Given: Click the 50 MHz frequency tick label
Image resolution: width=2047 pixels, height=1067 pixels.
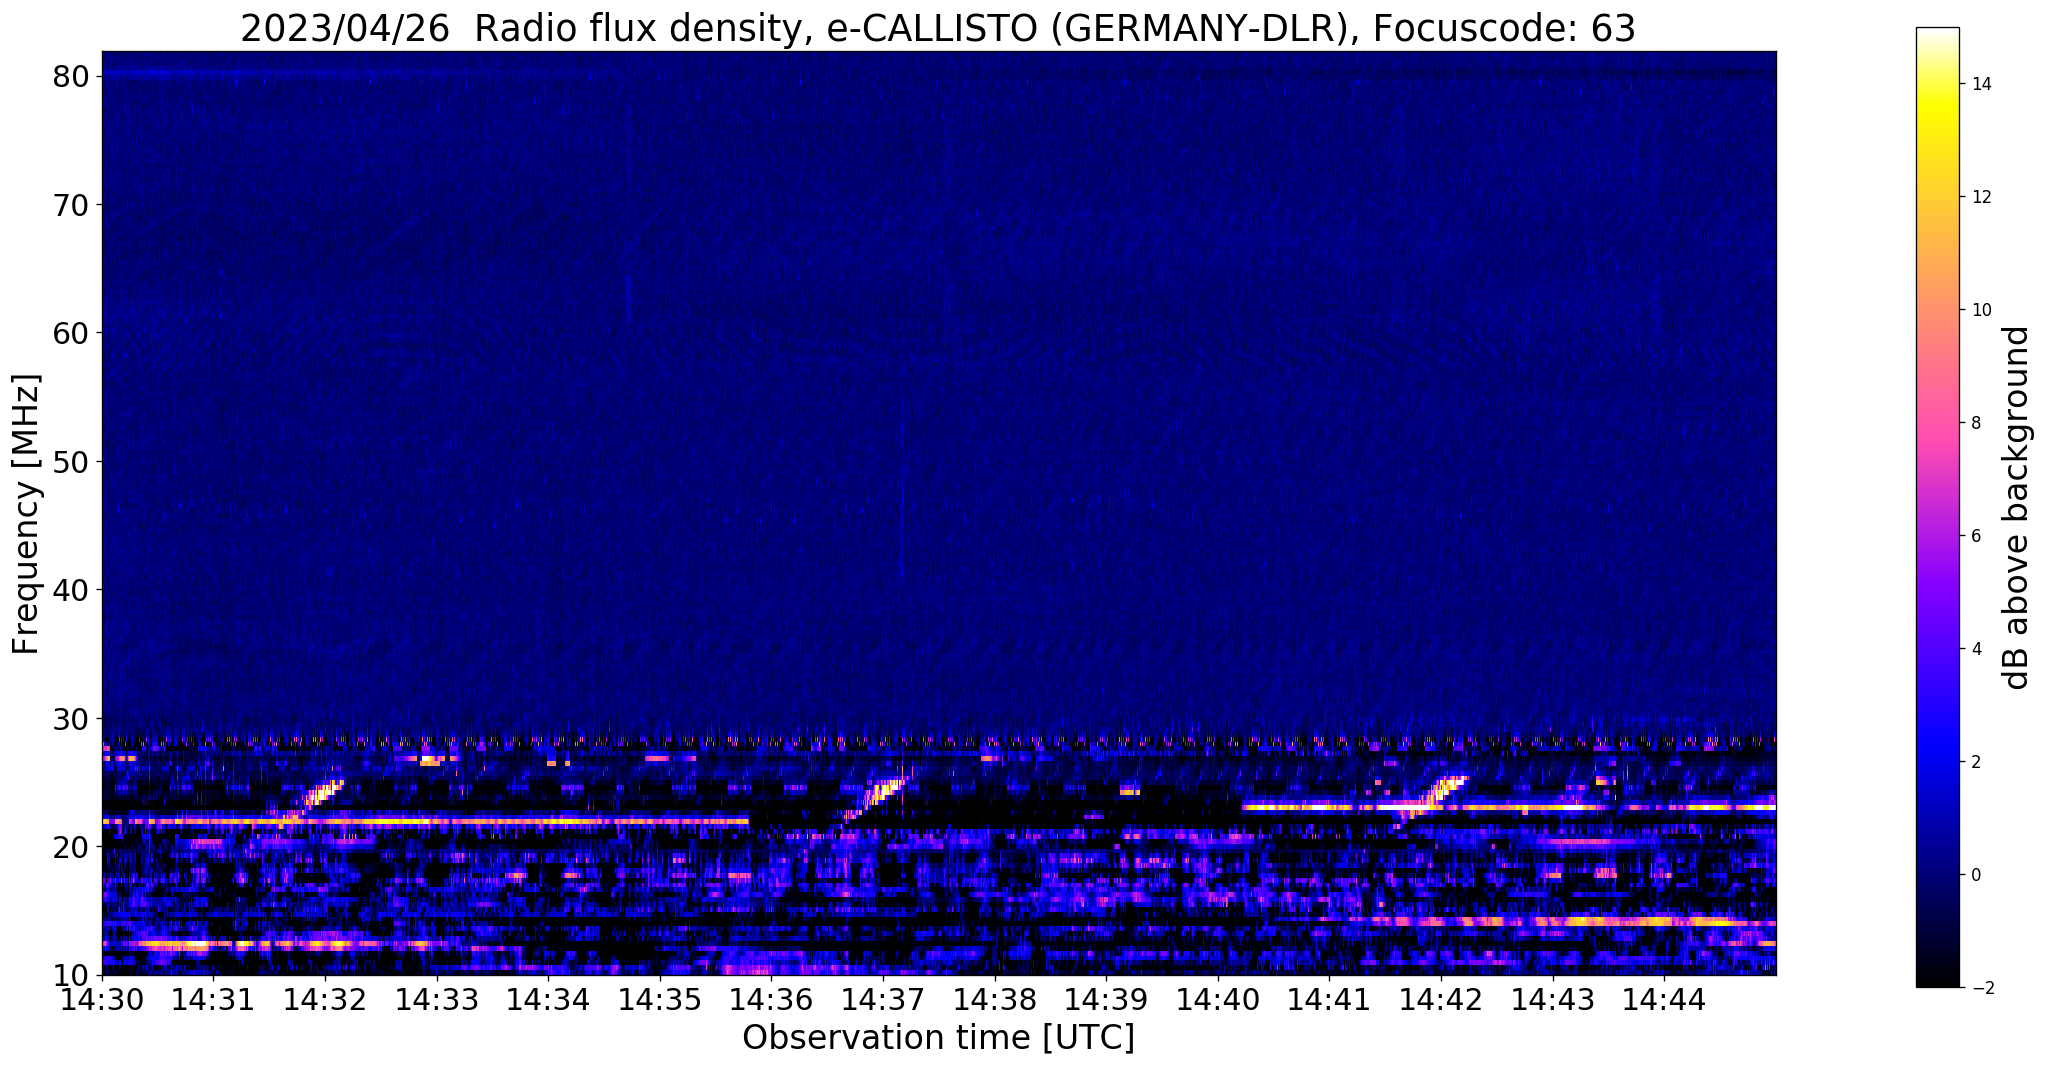Looking at the screenshot, I should [x=70, y=462].
